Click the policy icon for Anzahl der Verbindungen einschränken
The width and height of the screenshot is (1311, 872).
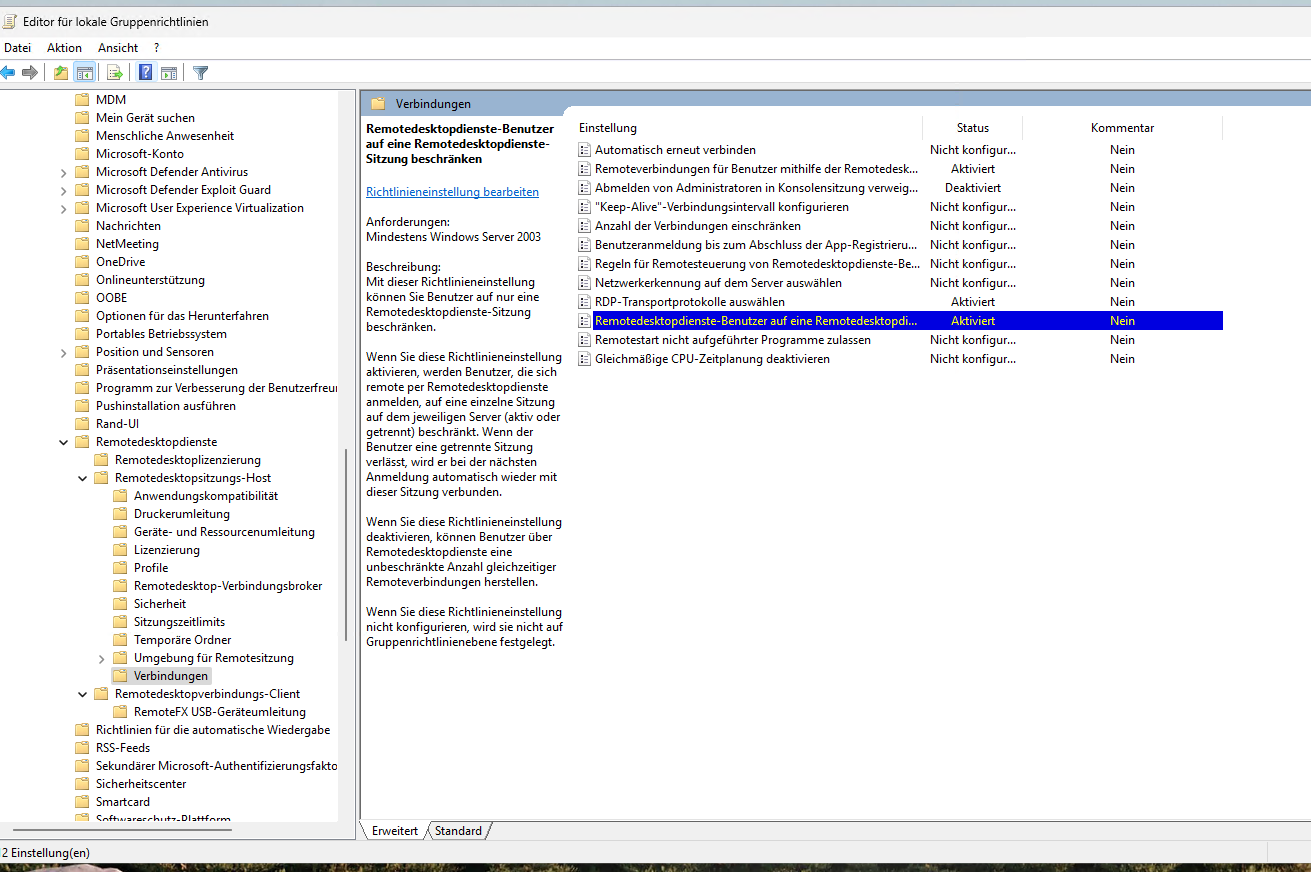(x=586, y=226)
